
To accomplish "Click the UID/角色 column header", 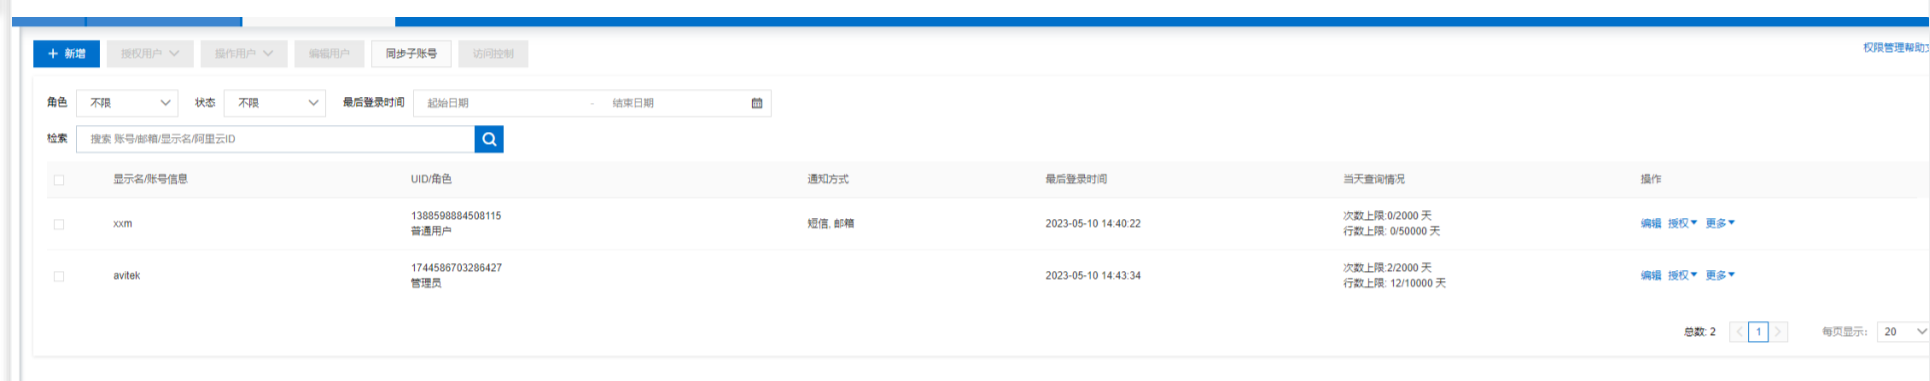I will (x=431, y=180).
